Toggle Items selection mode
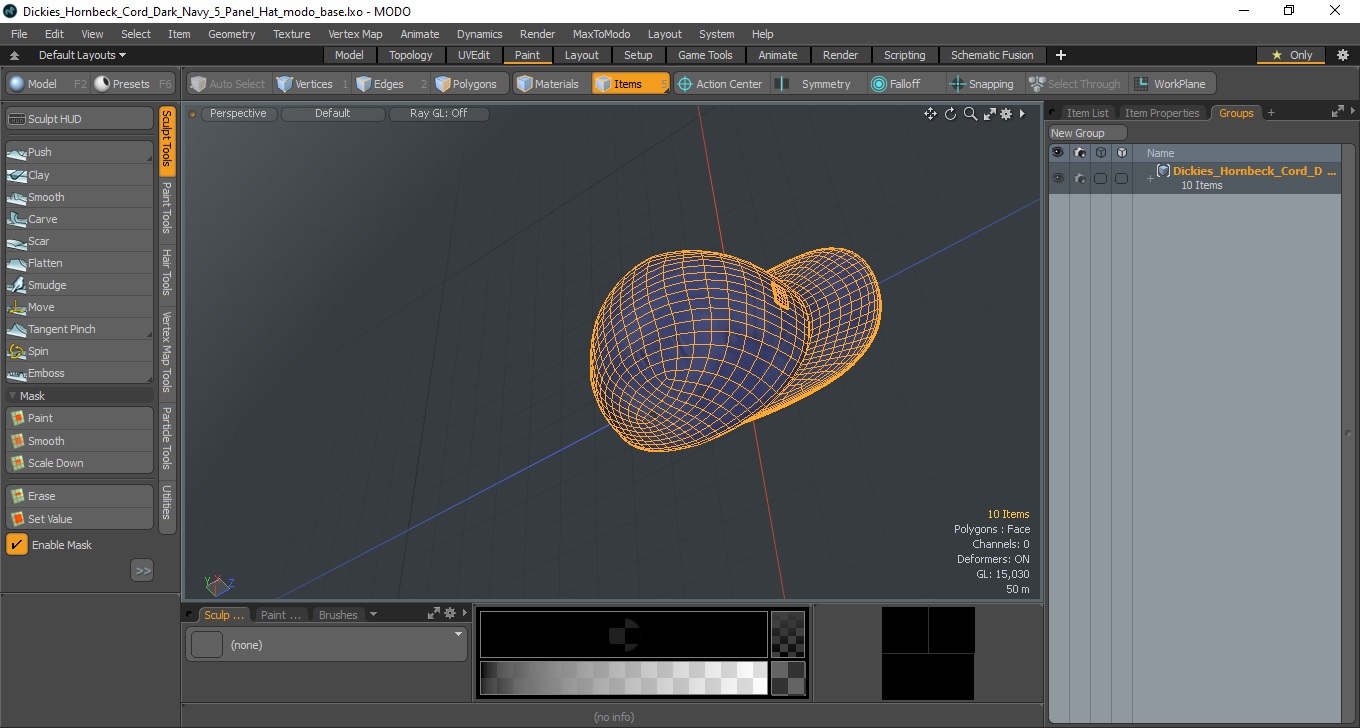Viewport: 1360px width, 728px height. click(630, 84)
